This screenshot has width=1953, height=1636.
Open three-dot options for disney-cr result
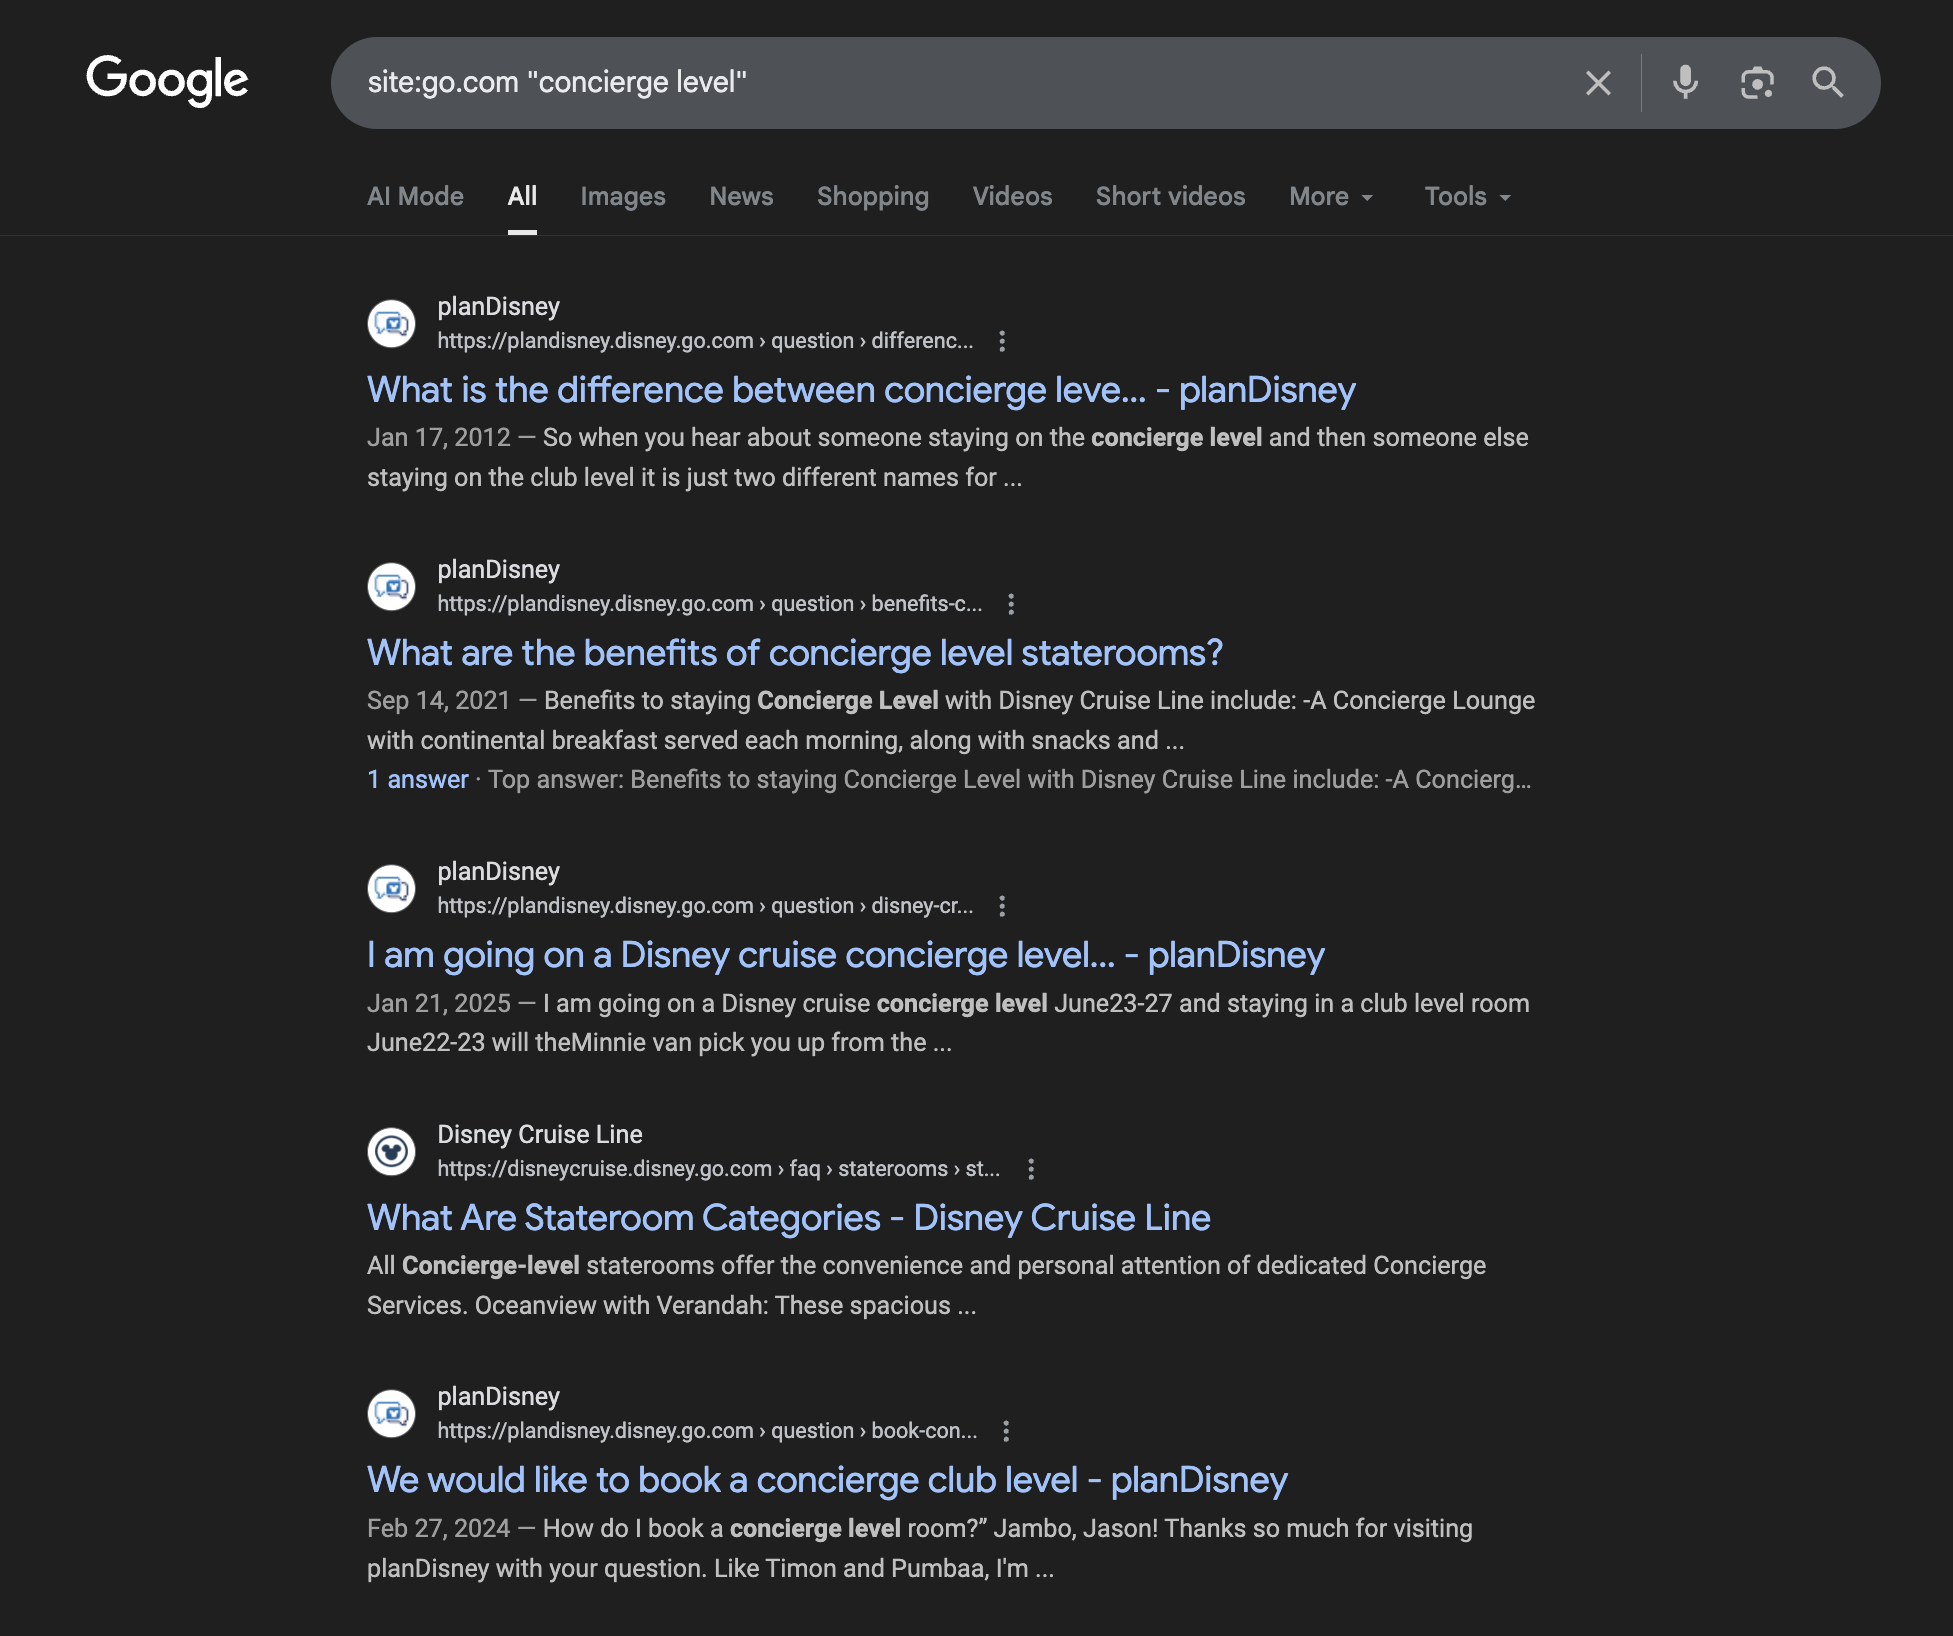click(1002, 906)
